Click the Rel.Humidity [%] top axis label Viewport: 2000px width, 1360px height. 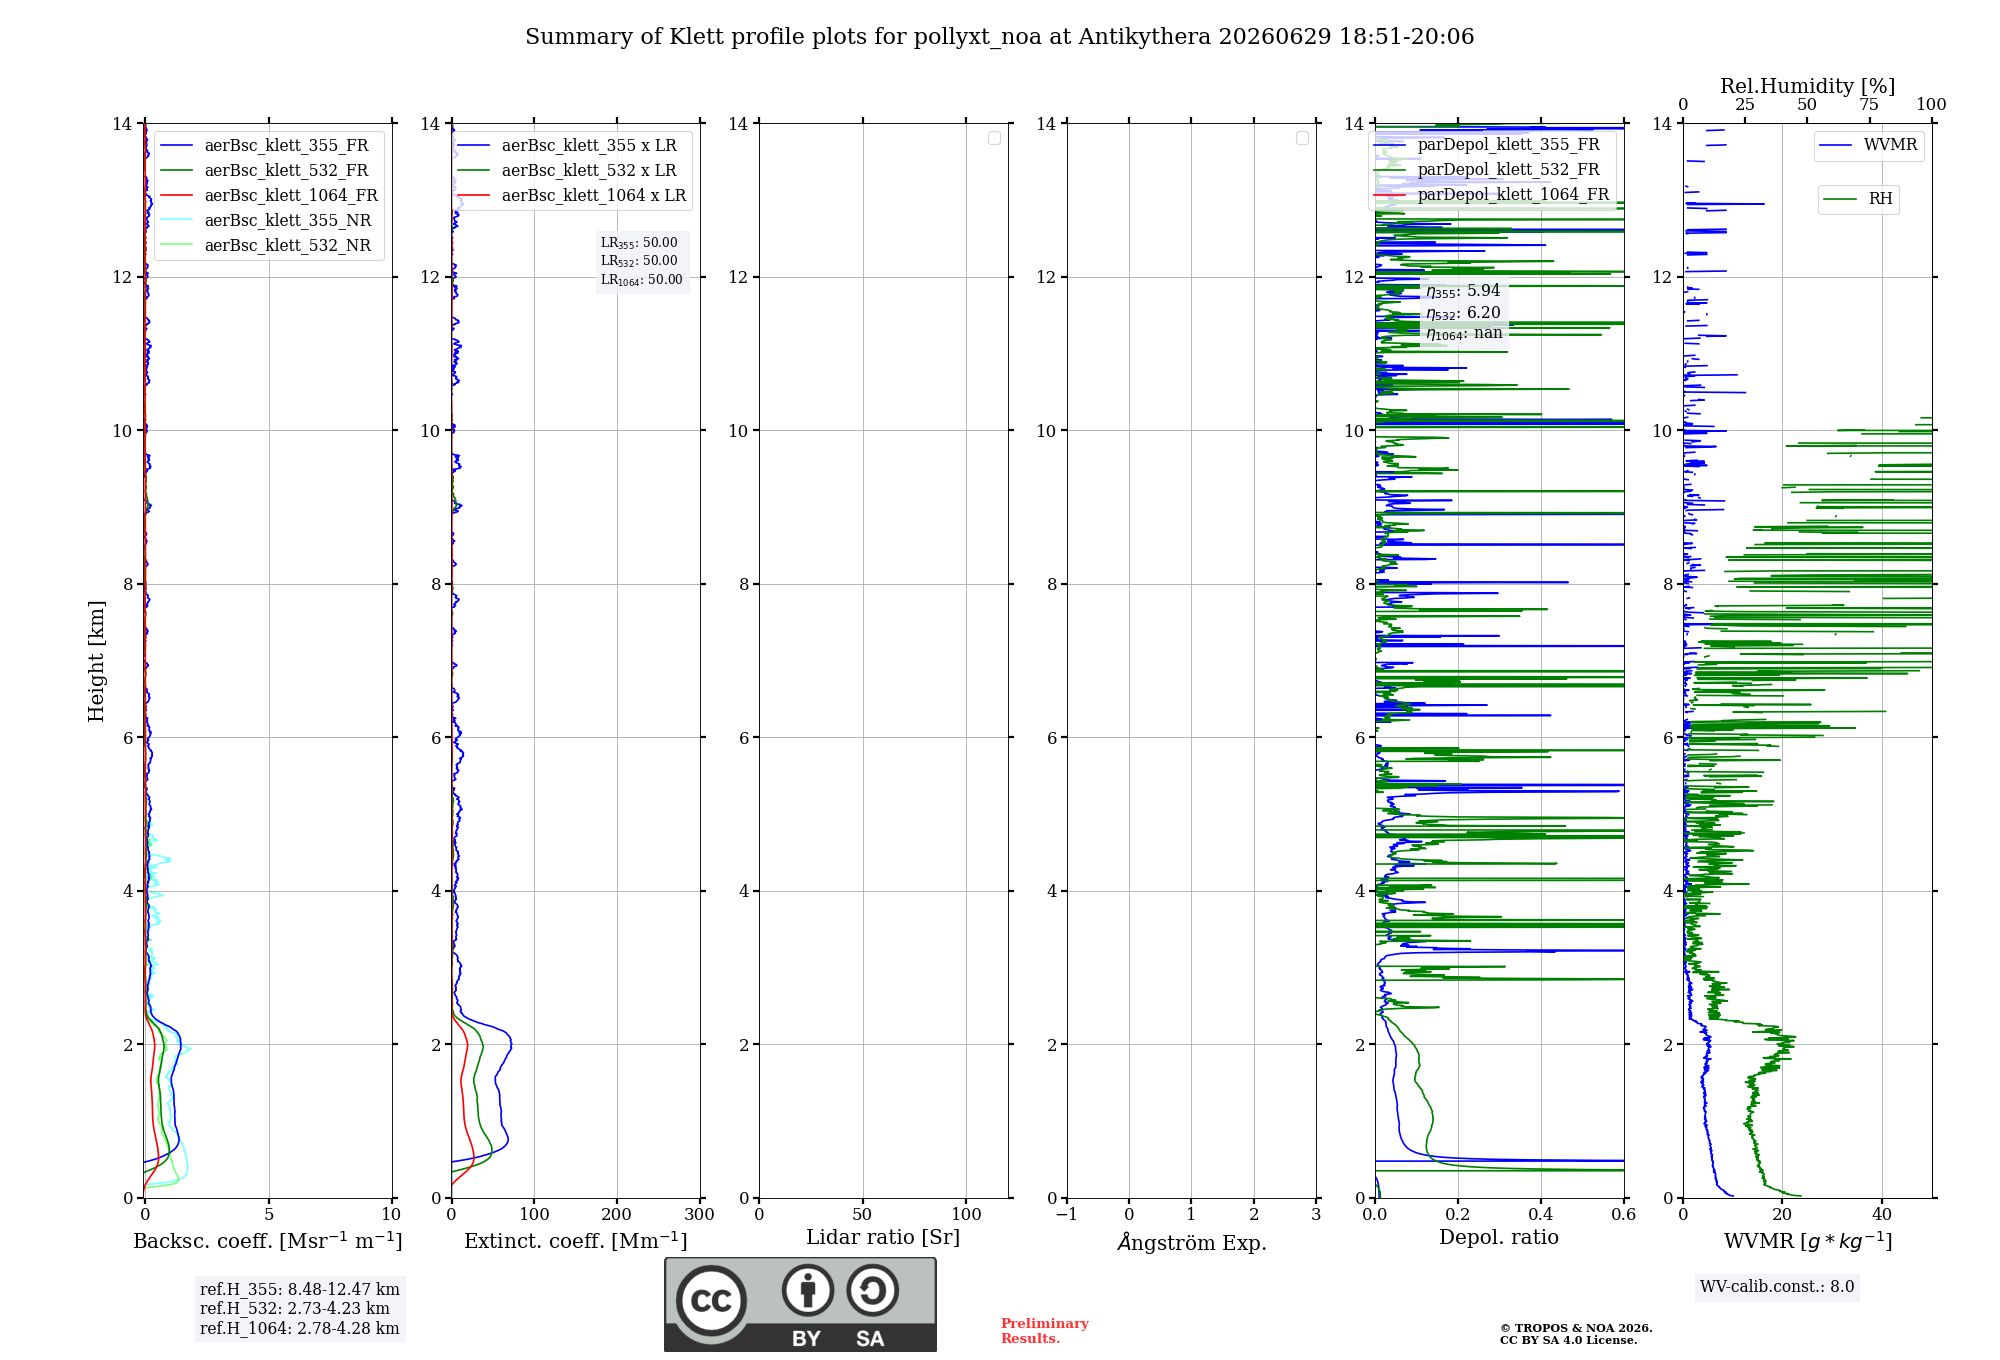pyautogui.click(x=1808, y=86)
